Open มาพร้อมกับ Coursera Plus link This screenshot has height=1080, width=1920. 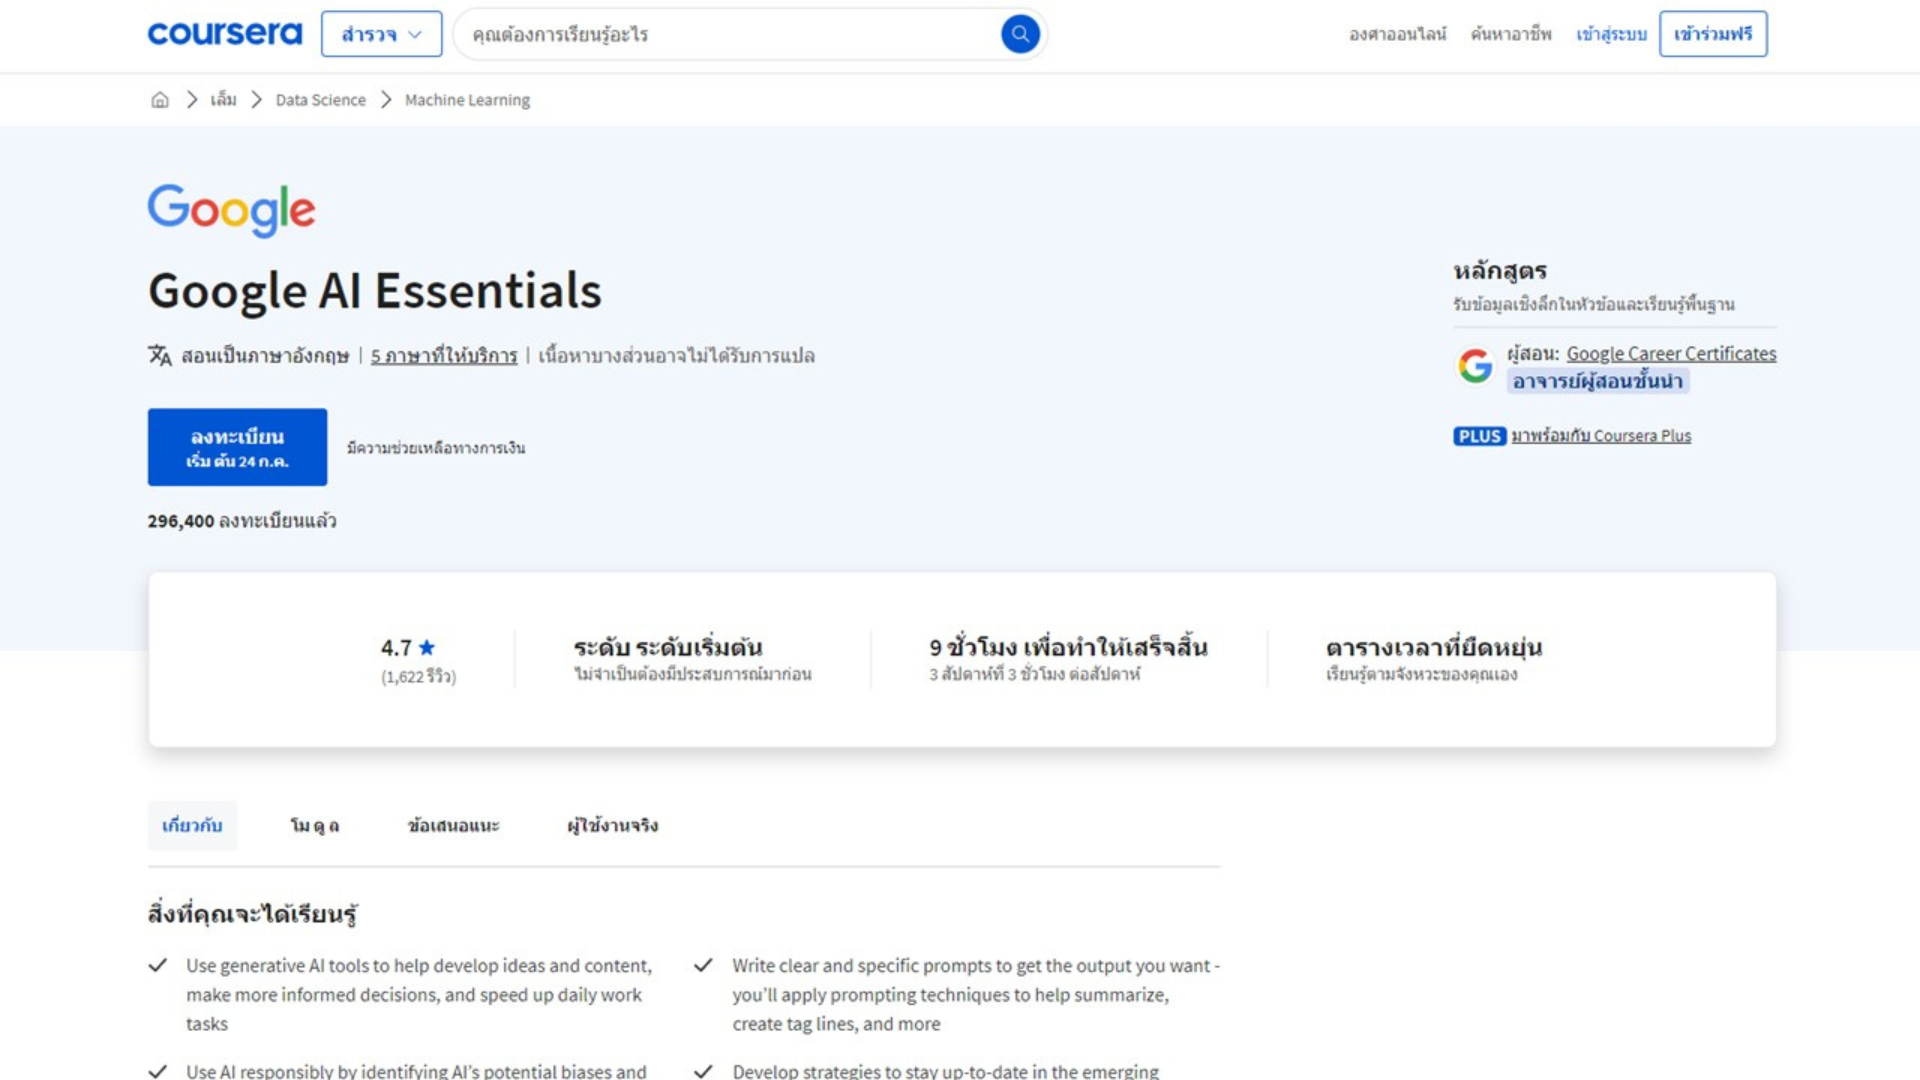pyautogui.click(x=1600, y=436)
